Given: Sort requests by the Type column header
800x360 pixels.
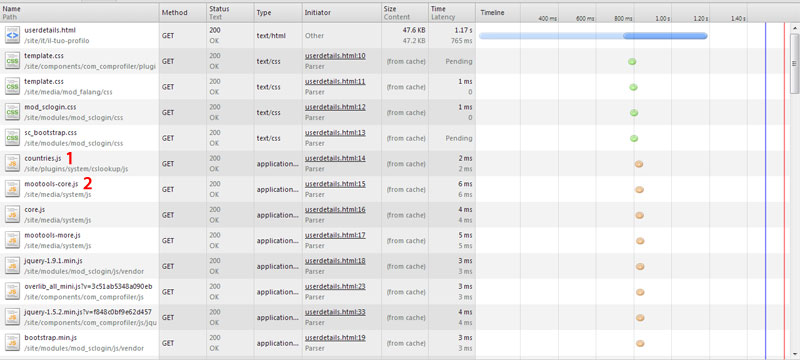Looking at the screenshot, I should pos(278,13).
